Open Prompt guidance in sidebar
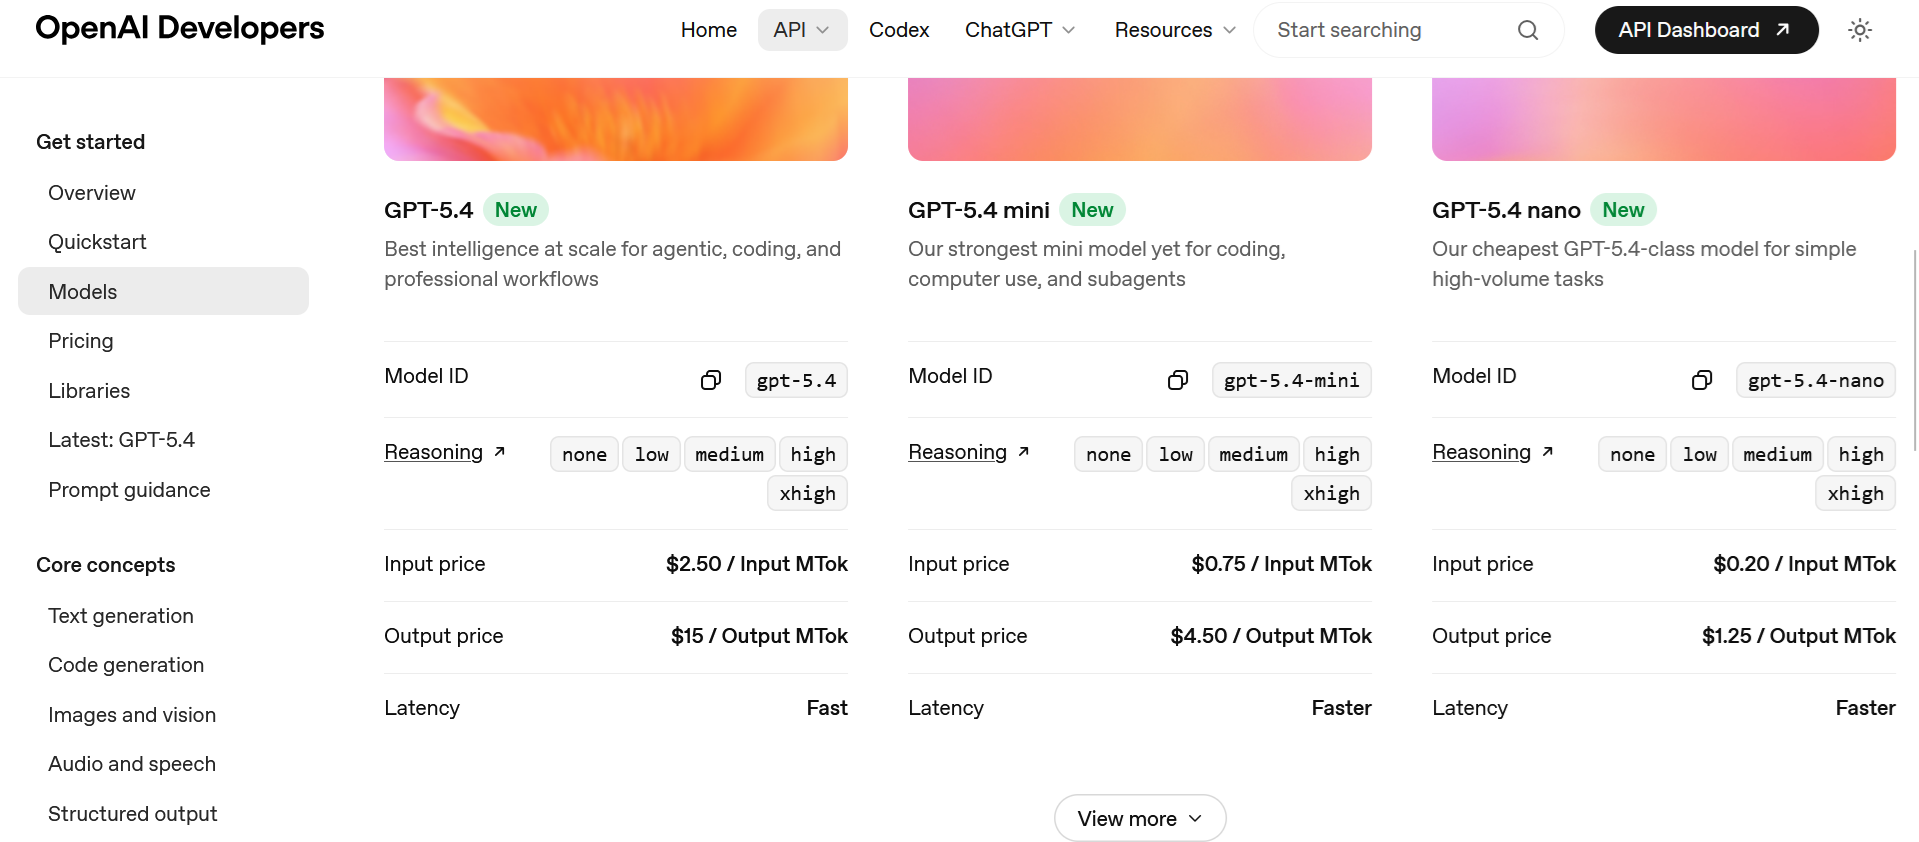The height and width of the screenshot is (842, 1919). pyautogui.click(x=129, y=490)
